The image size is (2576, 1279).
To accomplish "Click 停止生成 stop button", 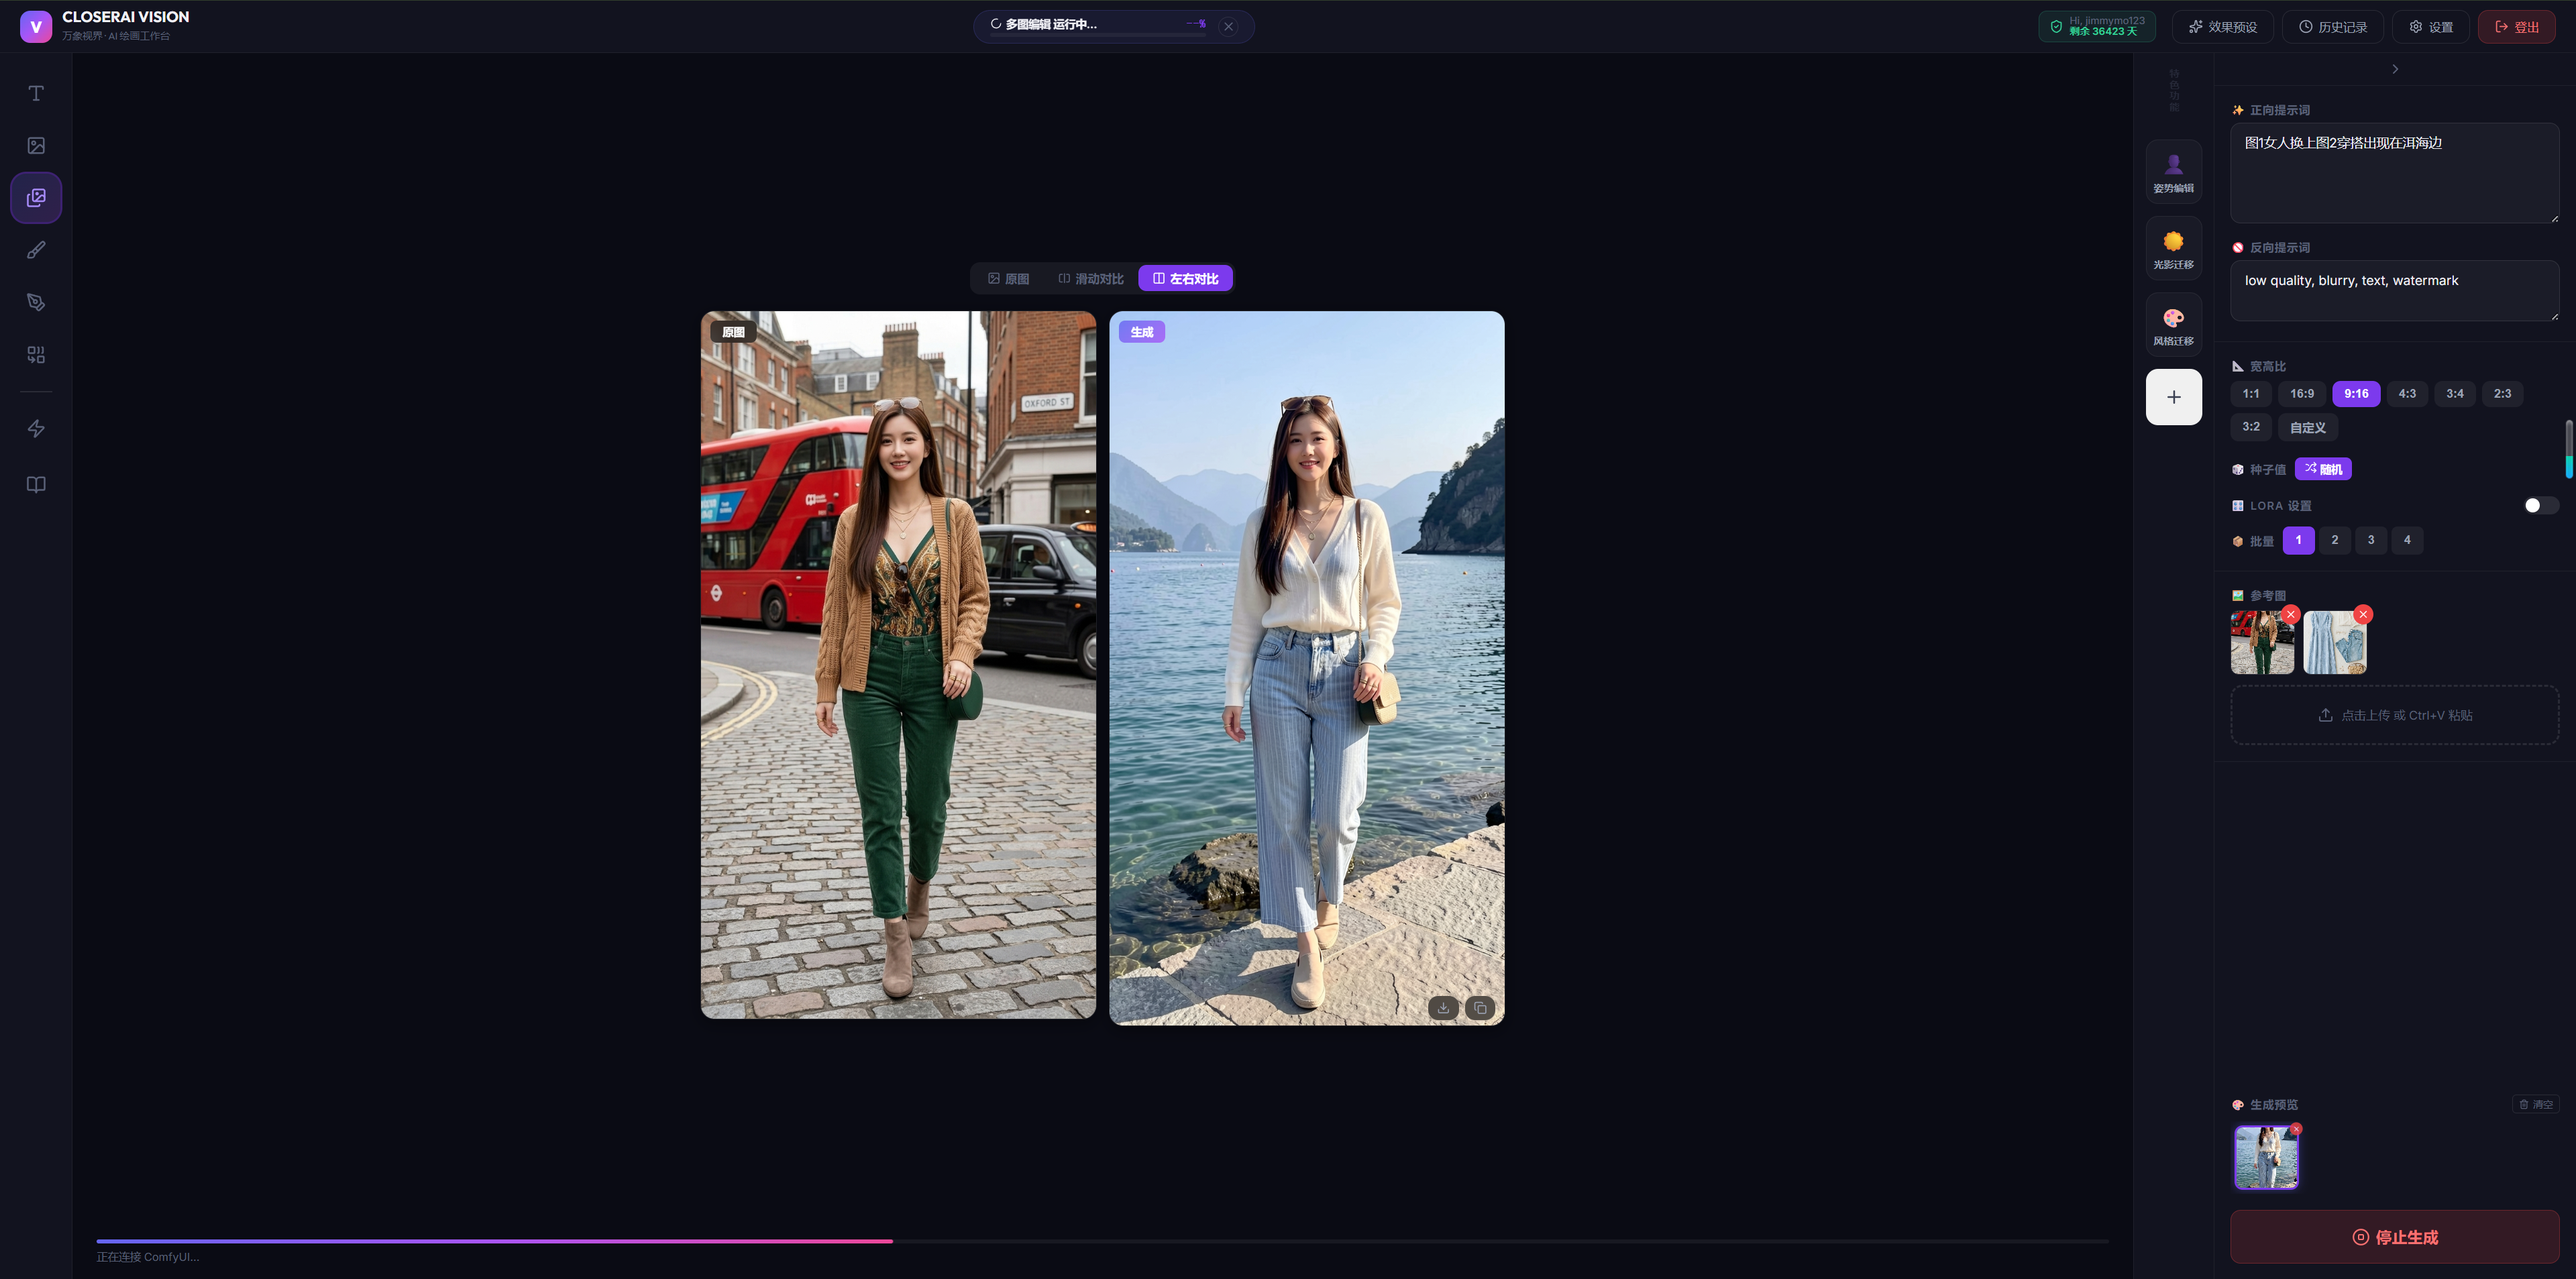I will pyautogui.click(x=2394, y=1237).
